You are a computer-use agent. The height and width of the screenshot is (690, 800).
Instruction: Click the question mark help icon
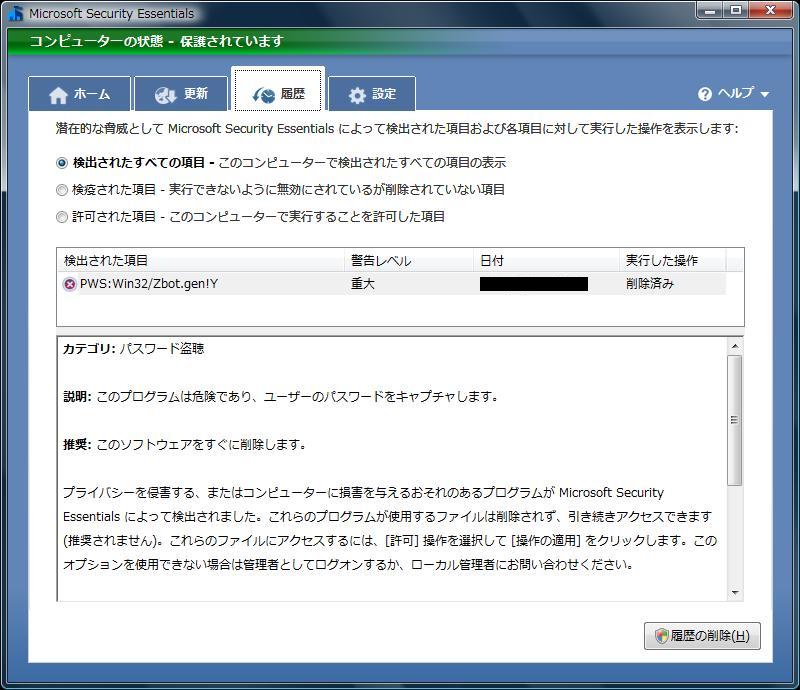click(705, 94)
